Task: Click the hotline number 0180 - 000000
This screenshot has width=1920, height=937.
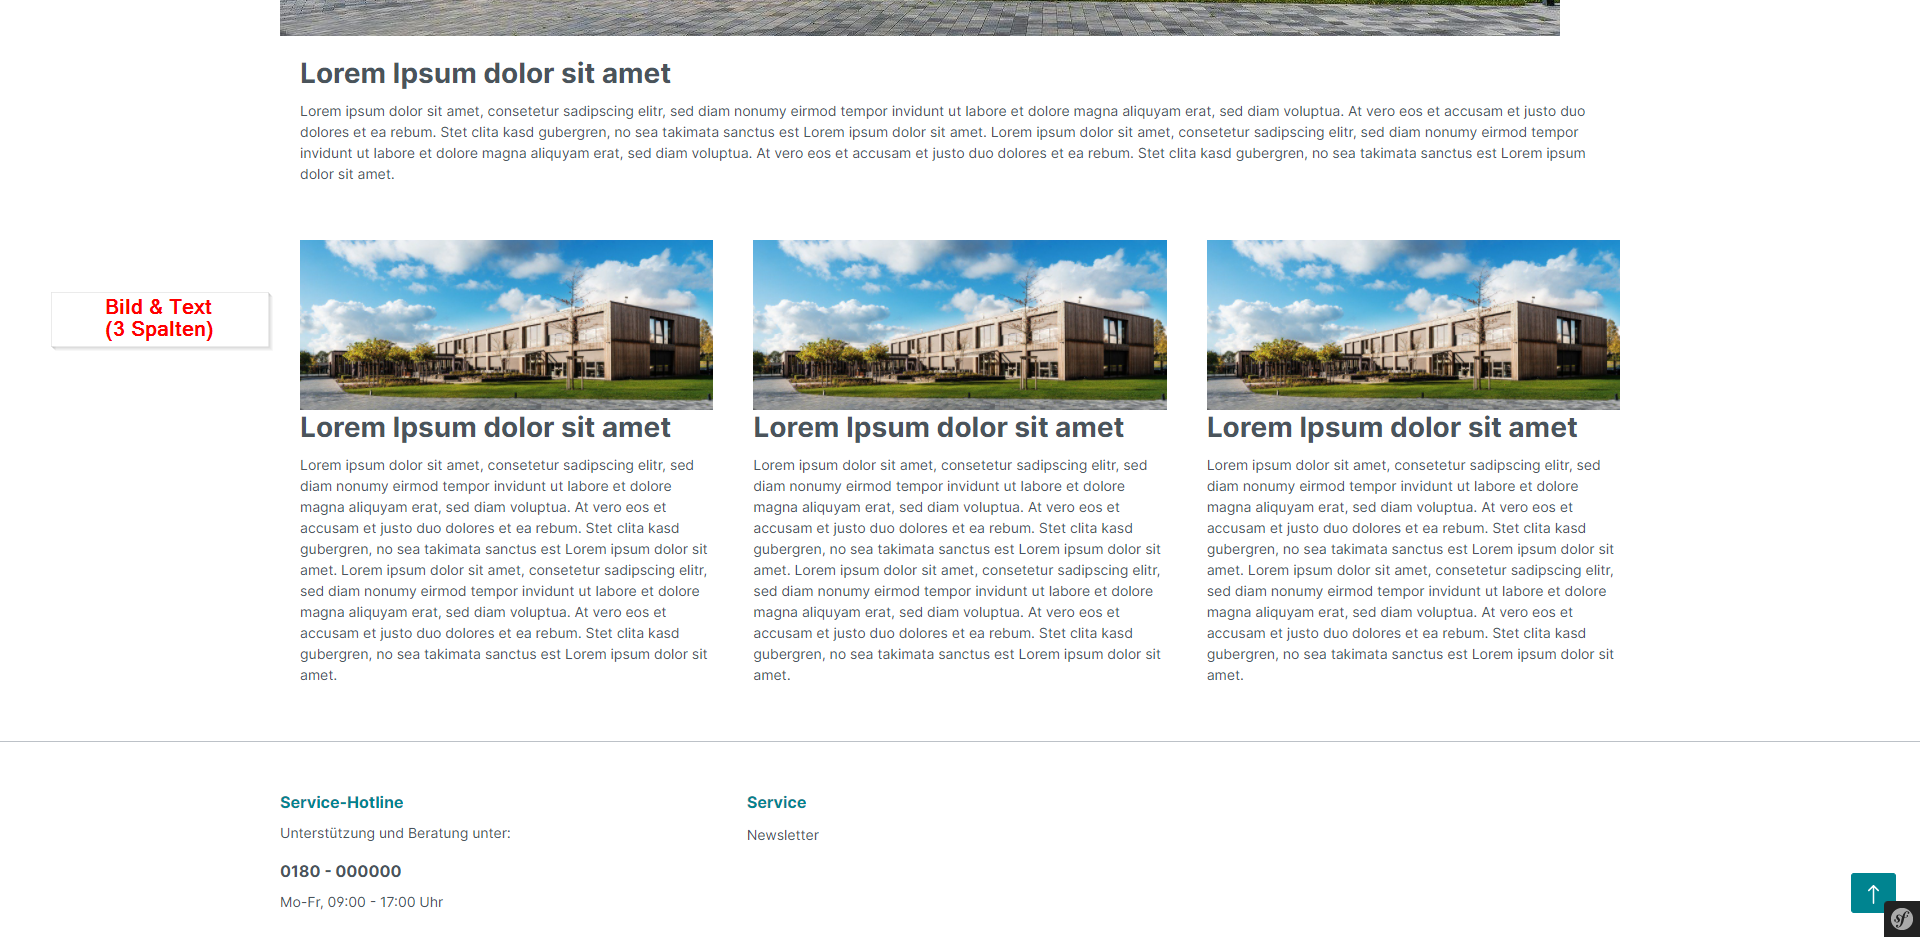Action: (x=340, y=871)
